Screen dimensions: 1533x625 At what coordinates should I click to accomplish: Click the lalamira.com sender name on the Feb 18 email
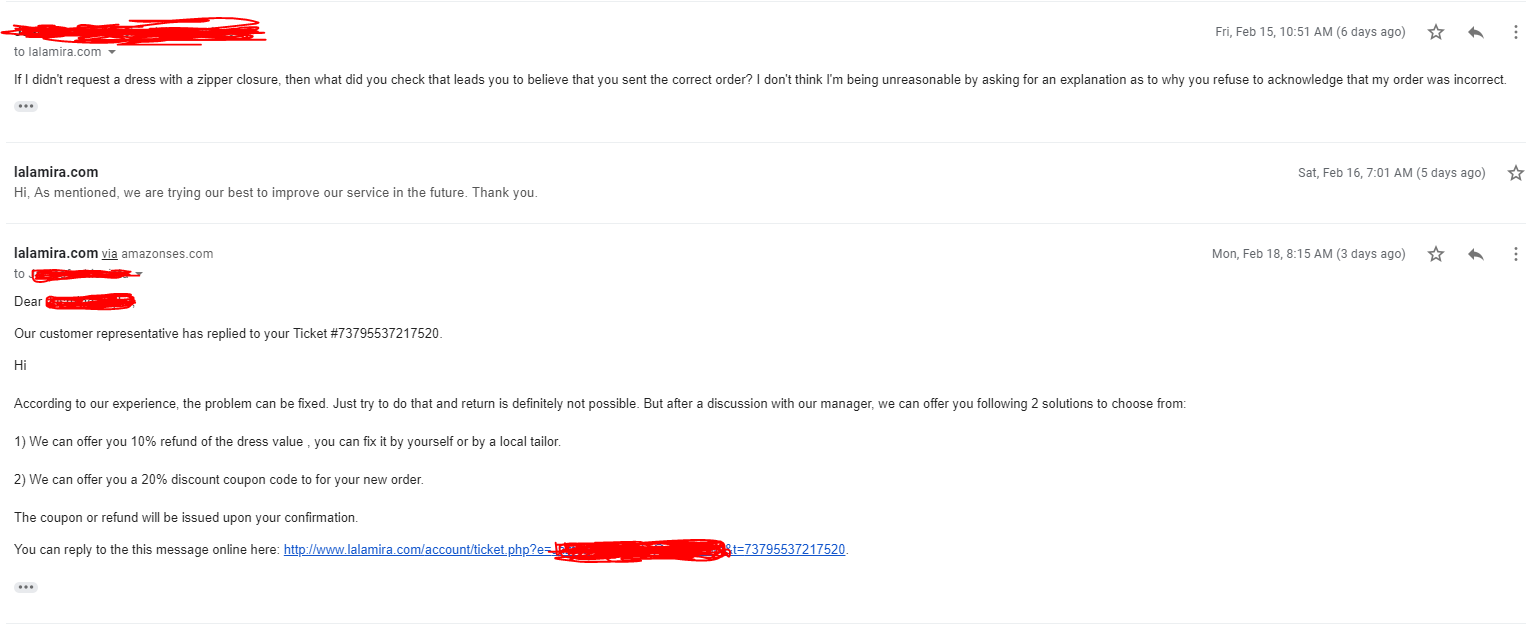pyautogui.click(x=56, y=253)
